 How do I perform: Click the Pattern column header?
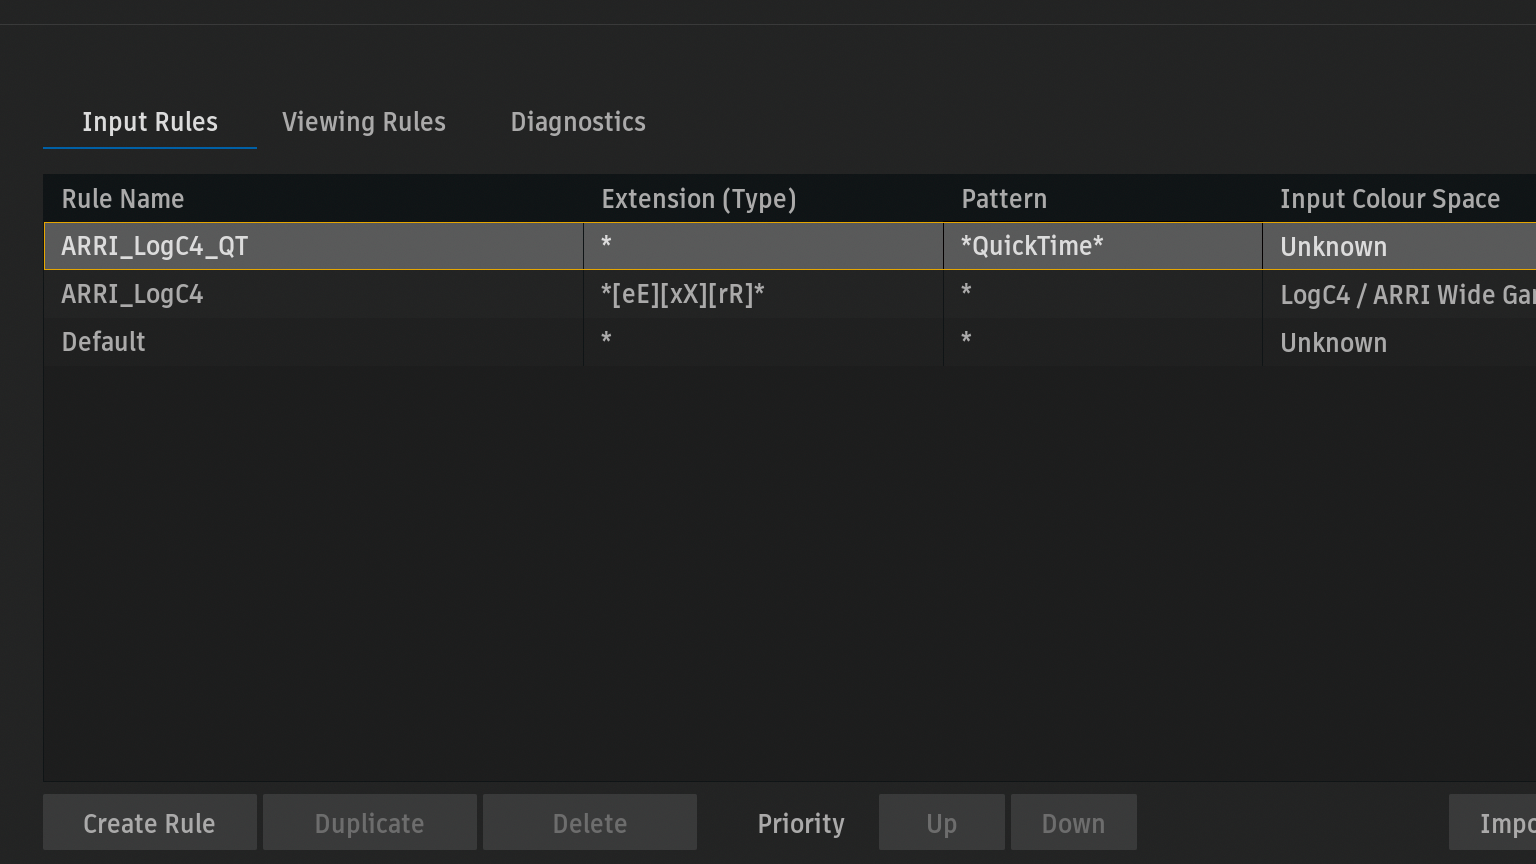tap(1003, 199)
